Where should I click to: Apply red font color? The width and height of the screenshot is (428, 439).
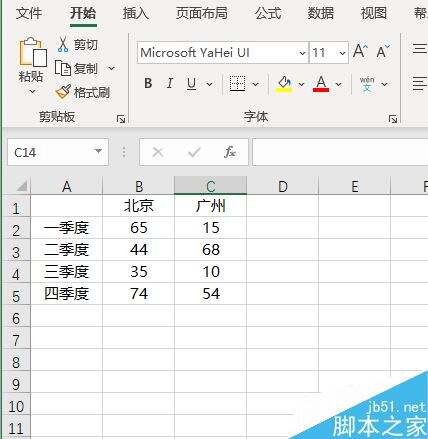click(x=321, y=83)
